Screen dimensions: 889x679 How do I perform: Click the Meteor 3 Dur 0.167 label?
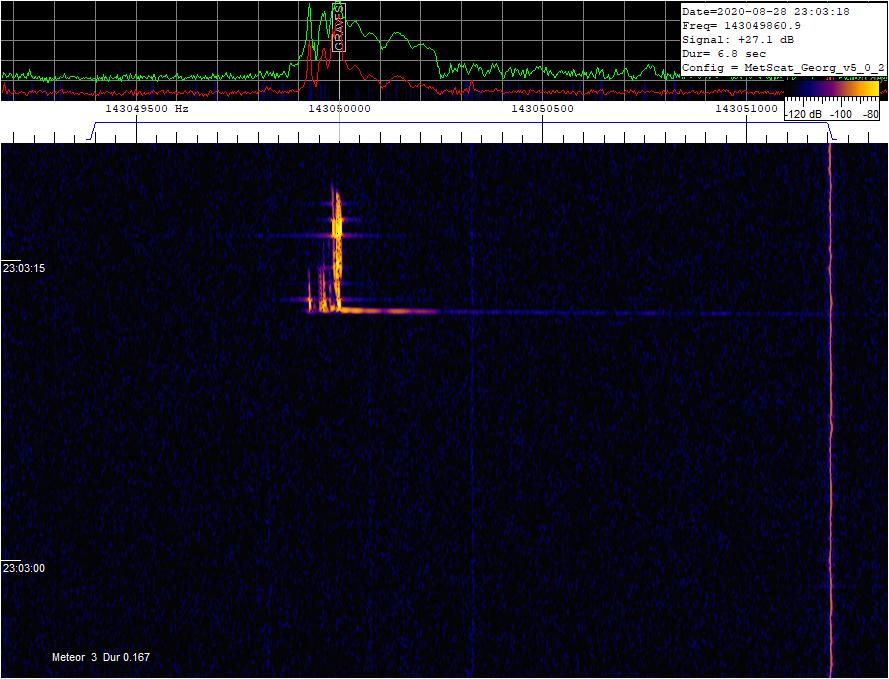tap(101, 657)
